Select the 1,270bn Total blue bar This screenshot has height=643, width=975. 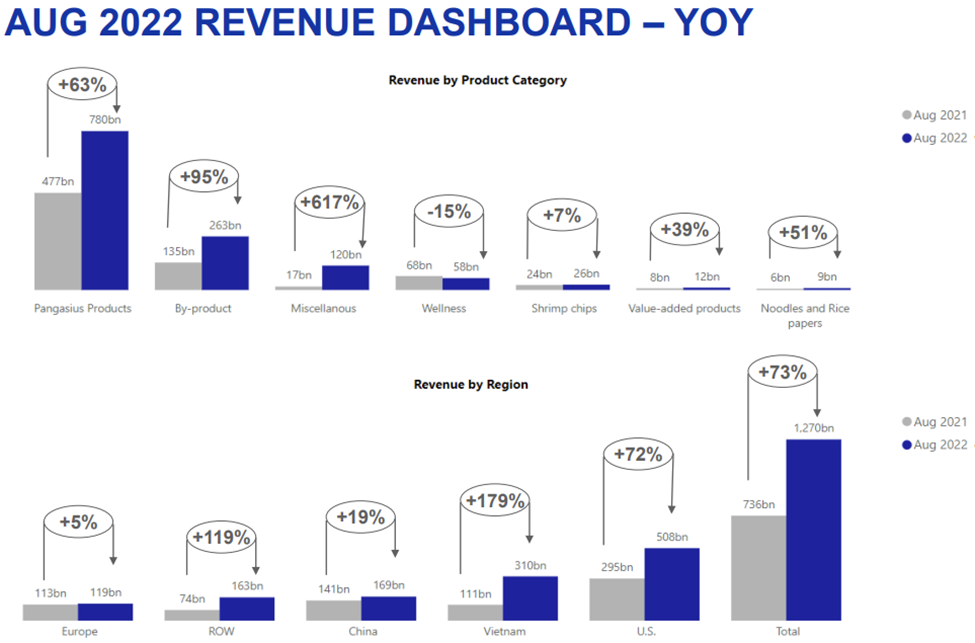coord(813,529)
